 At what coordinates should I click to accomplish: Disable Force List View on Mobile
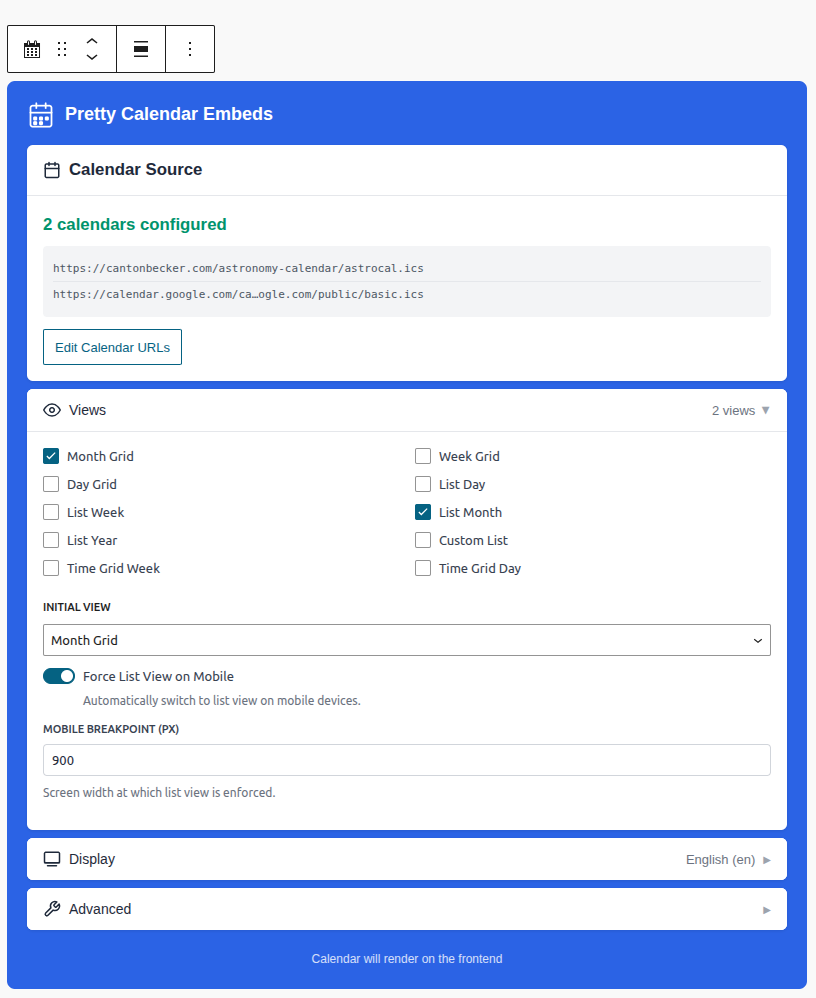(x=59, y=676)
